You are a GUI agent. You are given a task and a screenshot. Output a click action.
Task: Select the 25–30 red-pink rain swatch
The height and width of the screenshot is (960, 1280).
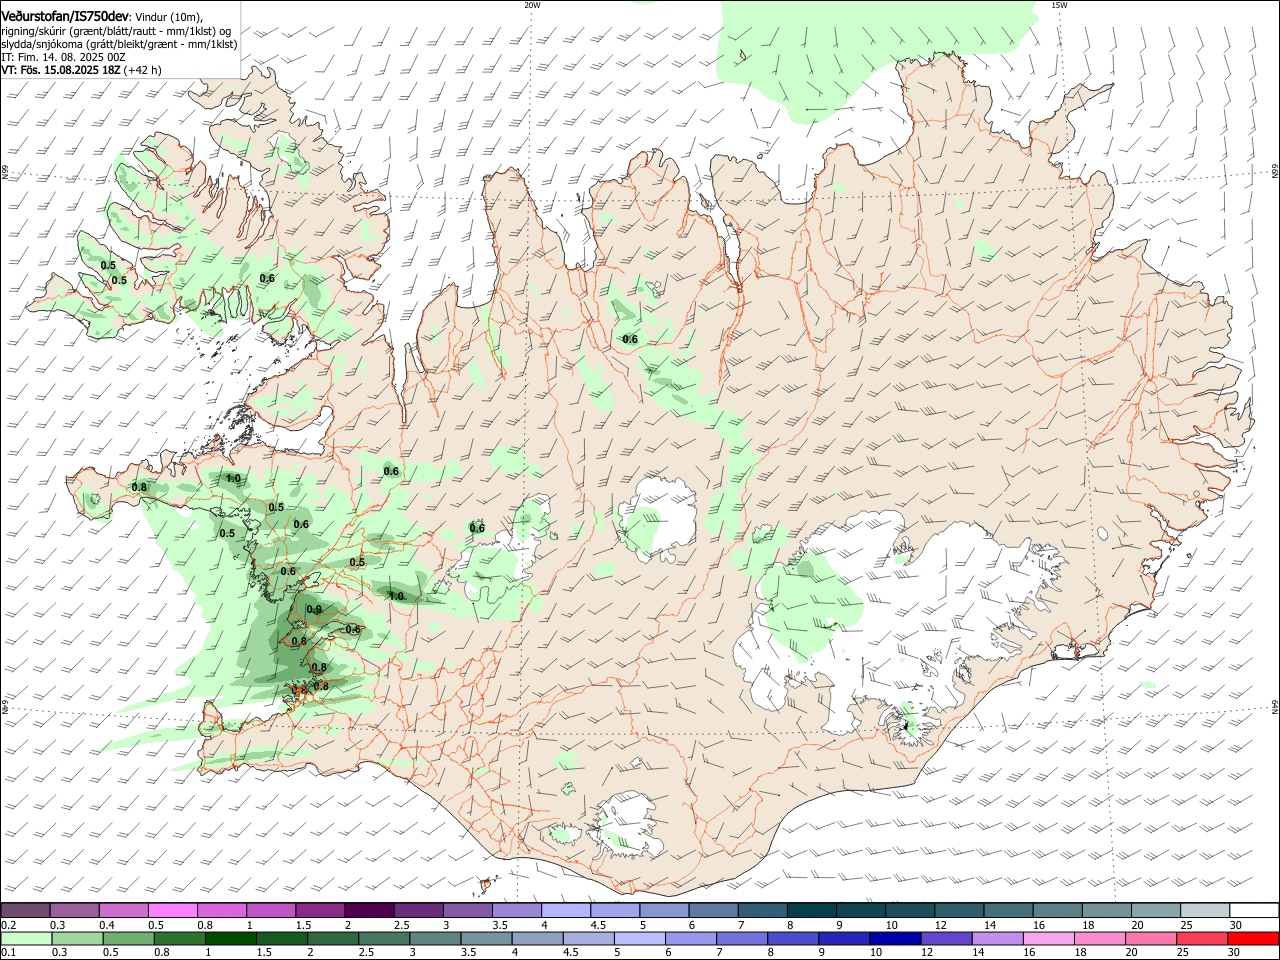click(1204, 939)
